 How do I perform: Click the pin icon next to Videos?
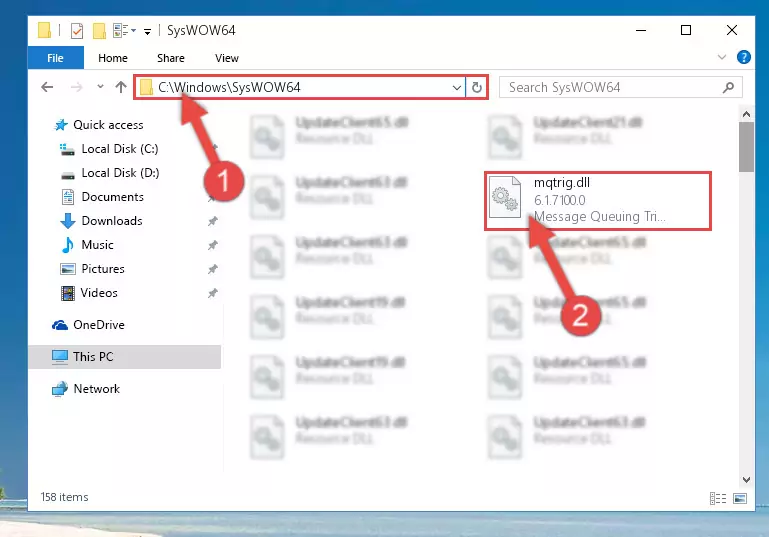click(x=212, y=293)
